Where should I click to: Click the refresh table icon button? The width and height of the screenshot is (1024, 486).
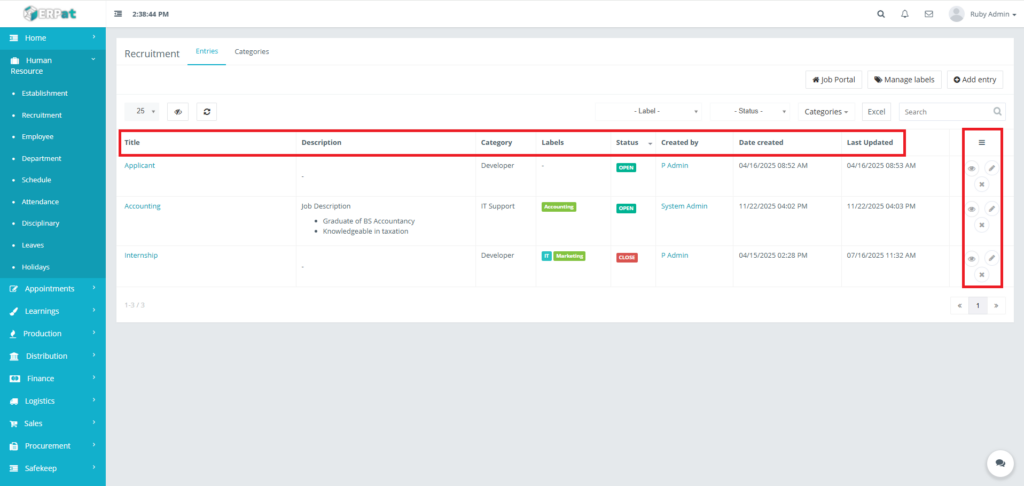207,112
